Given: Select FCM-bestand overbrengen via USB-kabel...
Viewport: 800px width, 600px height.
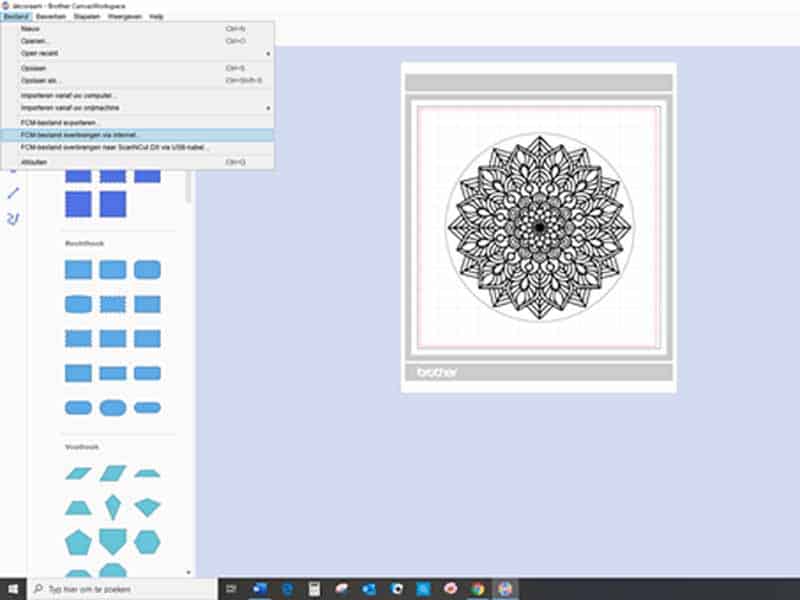Looking at the screenshot, I should tap(137, 147).
